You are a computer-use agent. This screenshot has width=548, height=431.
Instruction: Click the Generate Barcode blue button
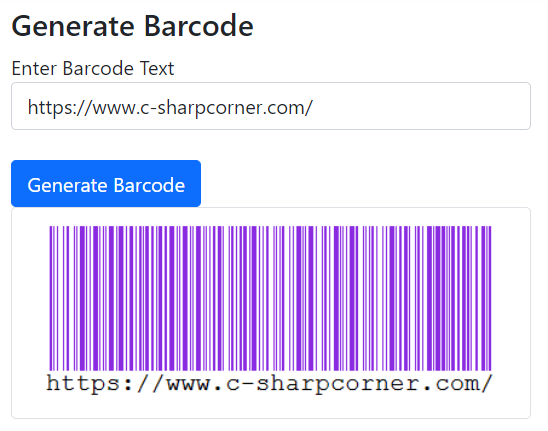pos(106,184)
